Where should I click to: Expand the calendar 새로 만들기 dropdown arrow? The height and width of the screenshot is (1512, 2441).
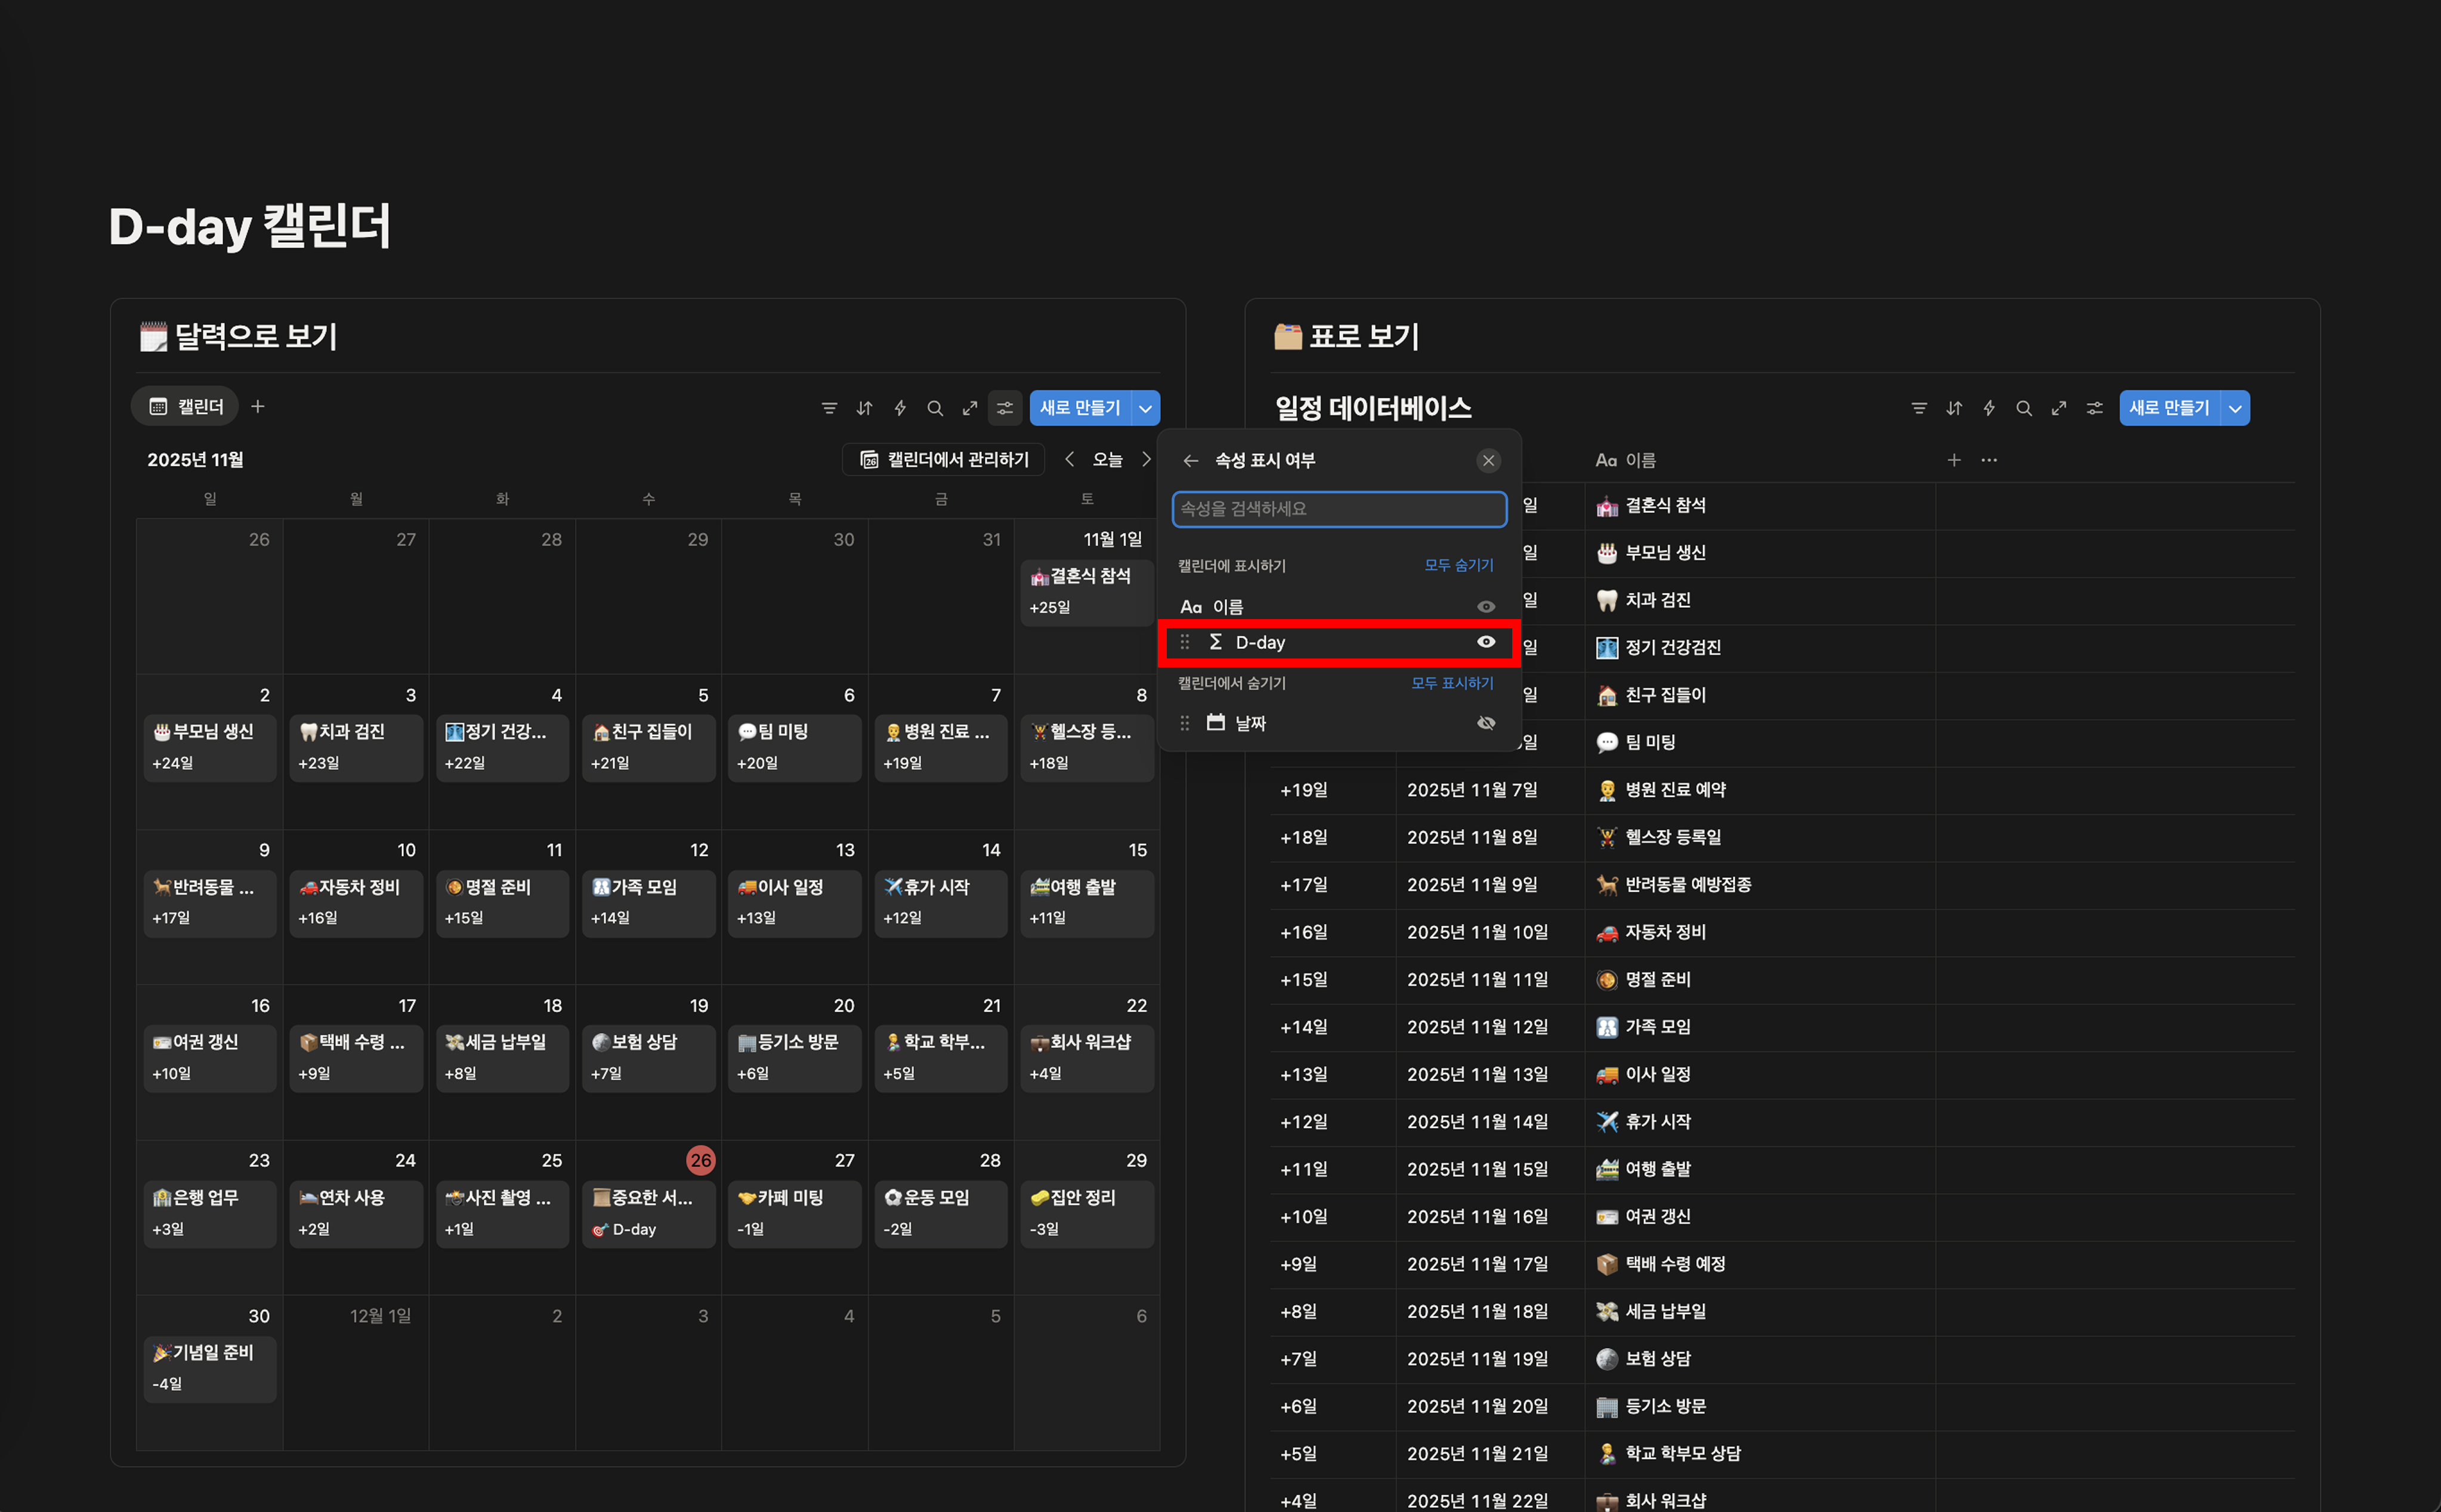[1146, 408]
